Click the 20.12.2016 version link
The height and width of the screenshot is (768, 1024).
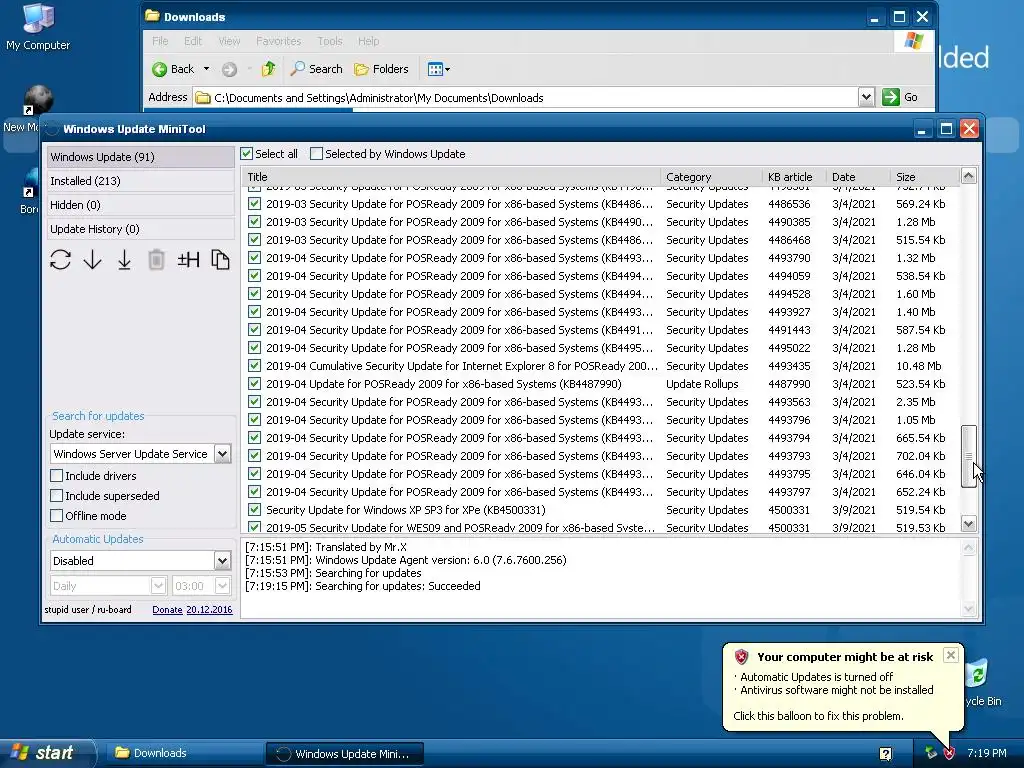(209, 609)
